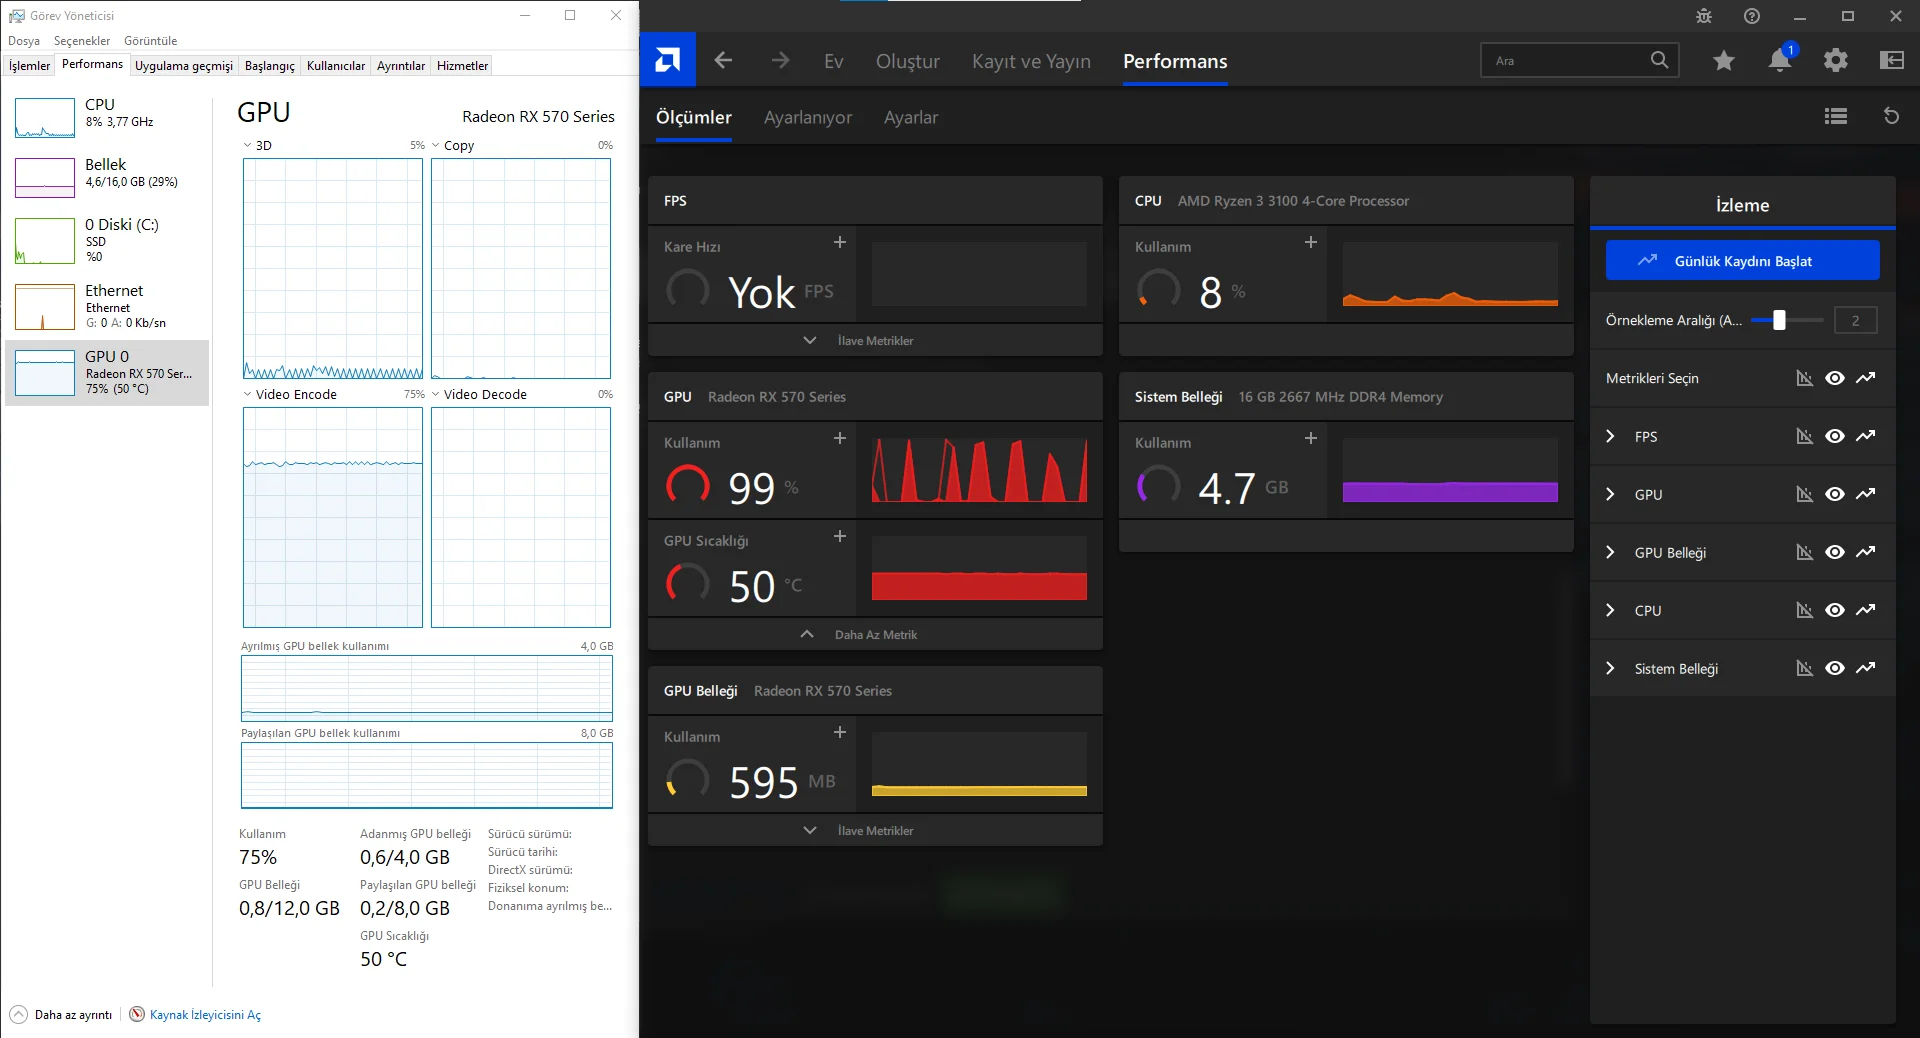
Task: Toggle visibility eye for GPU Belleği
Action: click(x=1834, y=552)
